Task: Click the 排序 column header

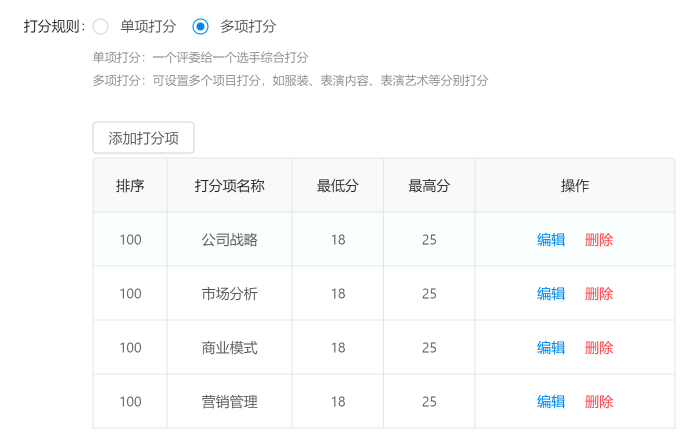Action: [x=130, y=186]
